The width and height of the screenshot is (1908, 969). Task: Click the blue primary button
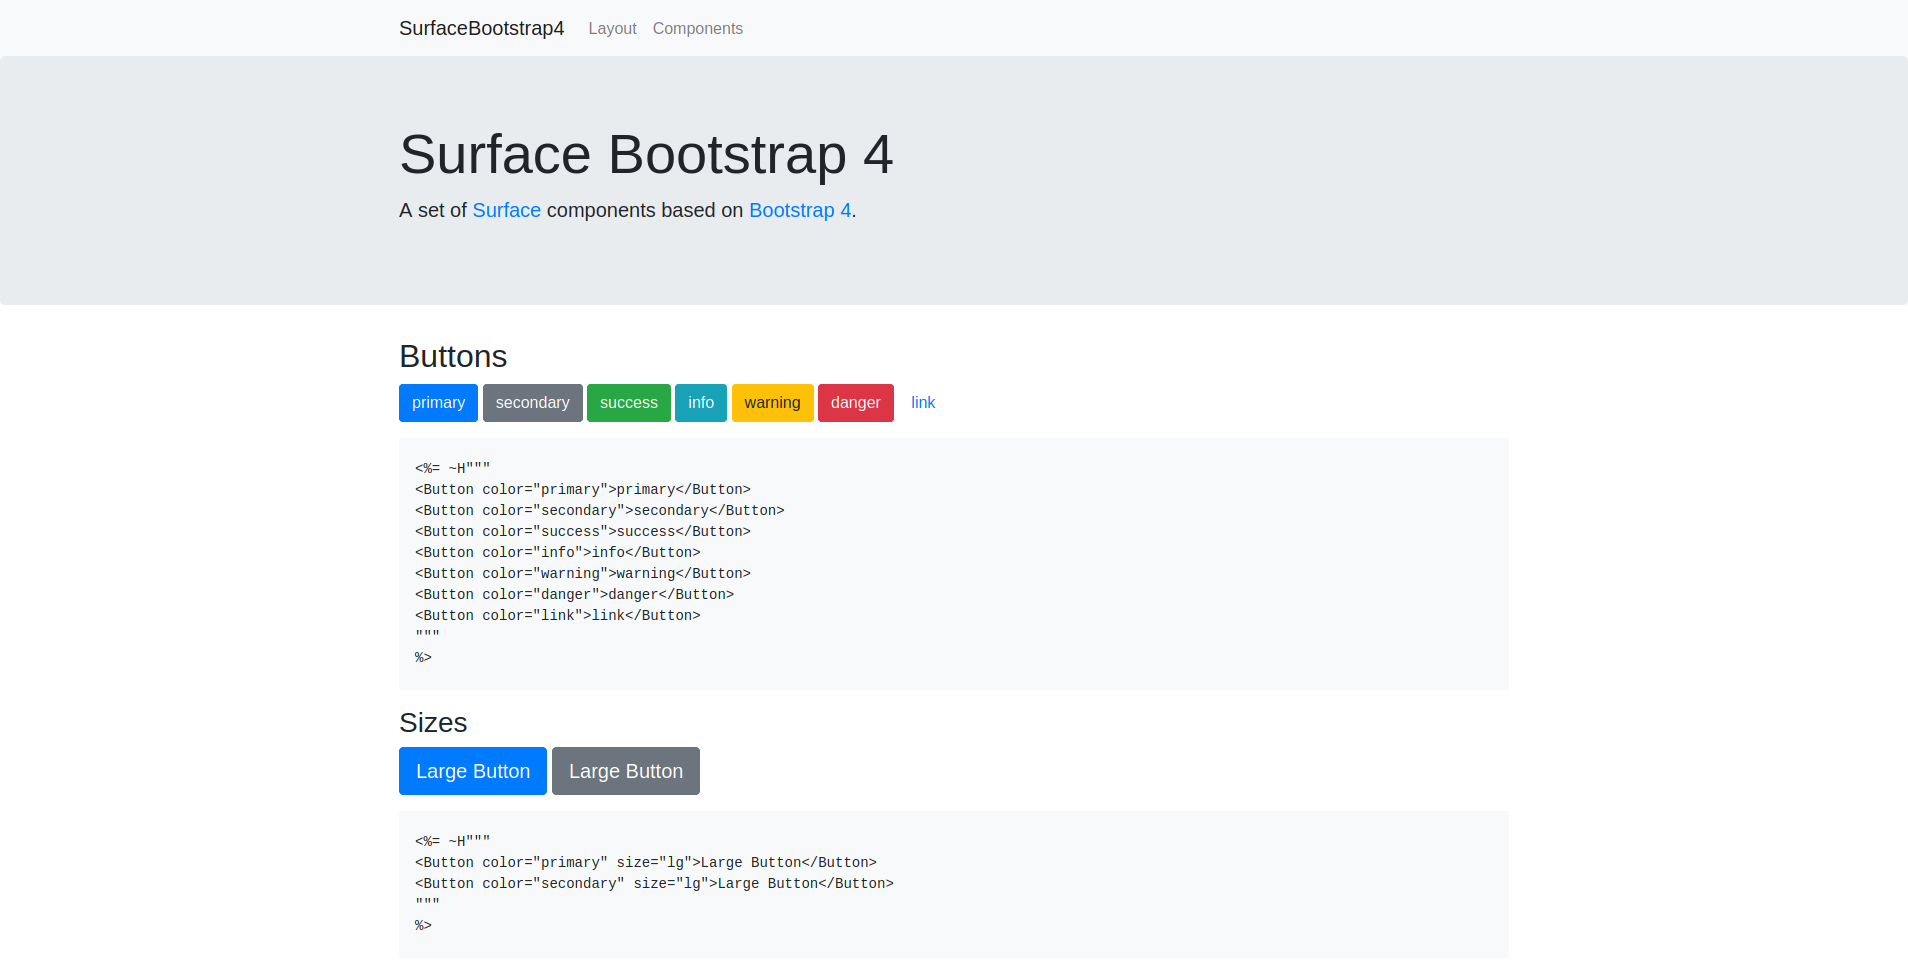coord(438,403)
